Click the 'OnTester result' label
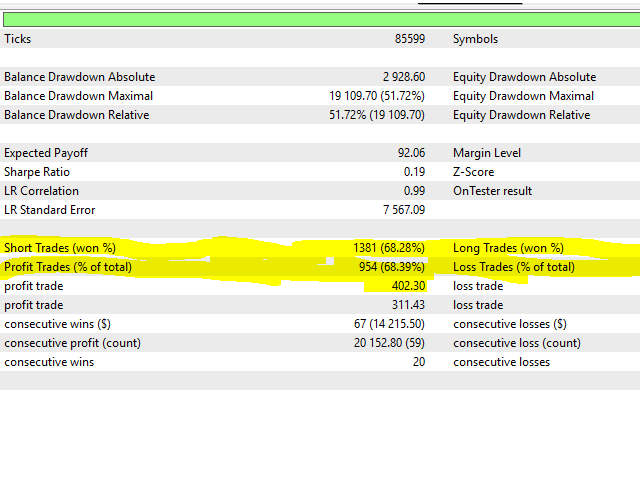 [493, 191]
